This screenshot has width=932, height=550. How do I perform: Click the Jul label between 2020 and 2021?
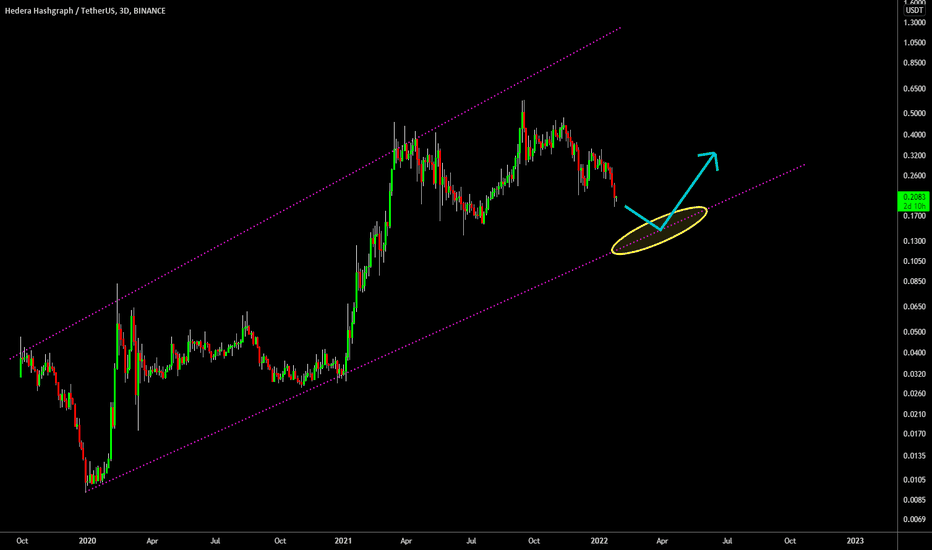215,541
